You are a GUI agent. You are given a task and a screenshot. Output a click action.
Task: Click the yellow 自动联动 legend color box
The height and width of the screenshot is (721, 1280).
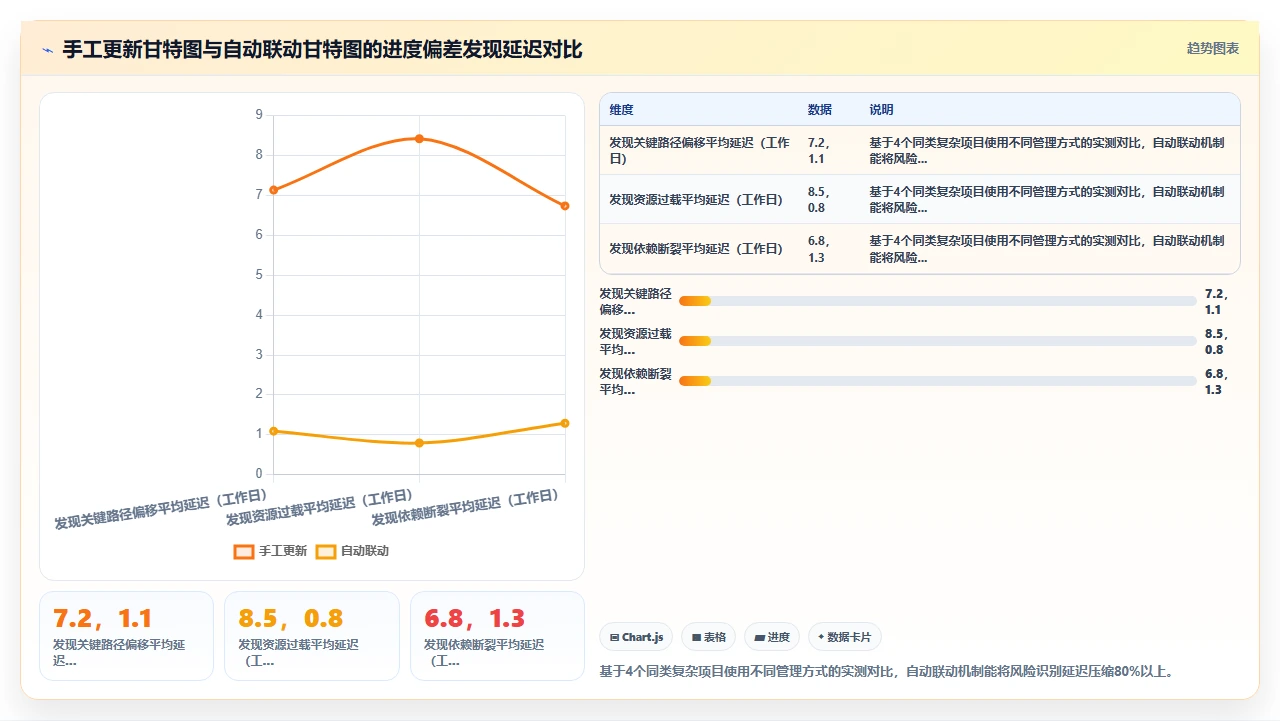(x=326, y=551)
